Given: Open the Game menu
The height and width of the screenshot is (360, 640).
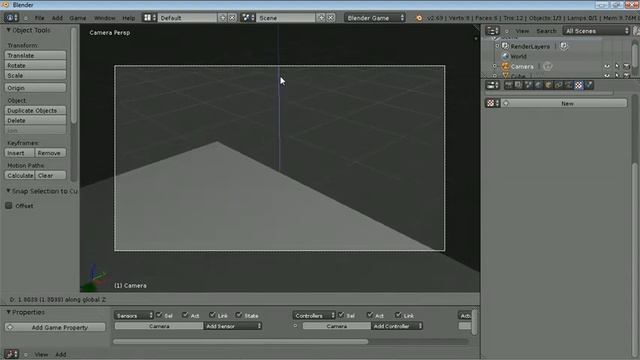Looking at the screenshot, I should pyautogui.click(x=78, y=18).
